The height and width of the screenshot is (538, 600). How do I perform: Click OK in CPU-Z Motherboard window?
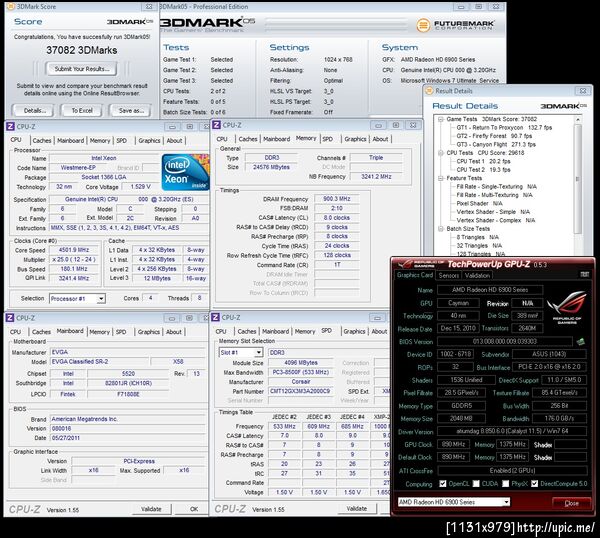[x=194, y=509]
